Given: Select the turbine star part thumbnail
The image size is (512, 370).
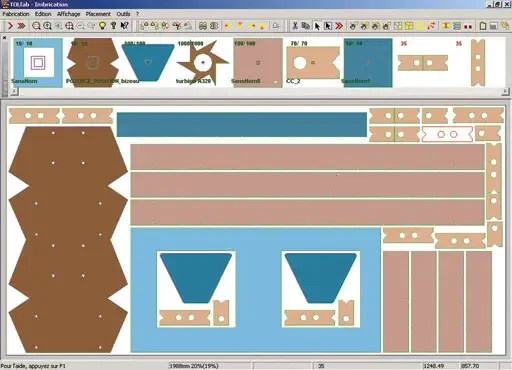Looking at the screenshot, I should tap(202, 63).
